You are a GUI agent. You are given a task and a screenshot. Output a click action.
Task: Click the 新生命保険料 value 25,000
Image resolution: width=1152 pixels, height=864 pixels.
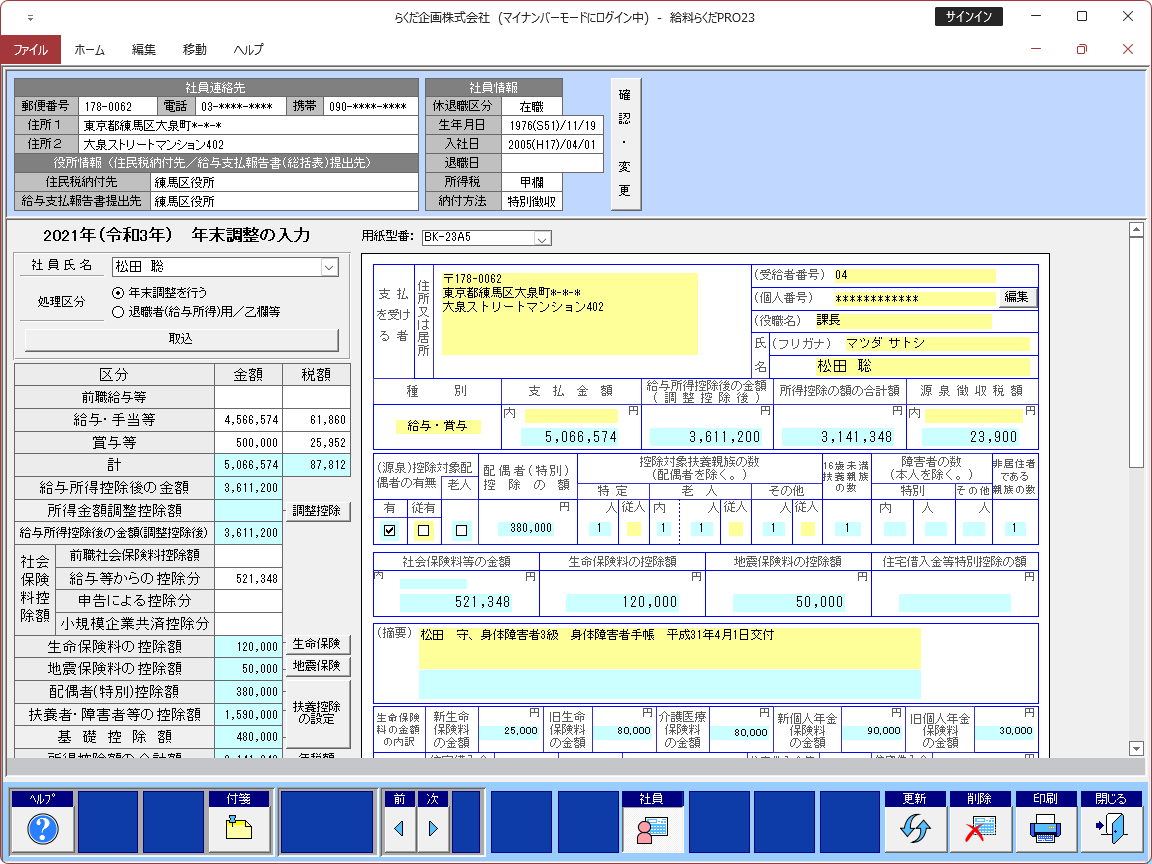coord(511,731)
